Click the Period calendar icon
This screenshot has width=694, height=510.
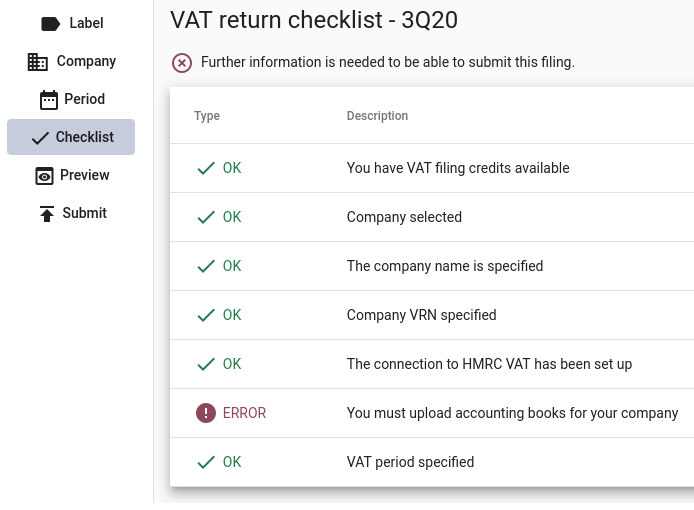point(48,100)
